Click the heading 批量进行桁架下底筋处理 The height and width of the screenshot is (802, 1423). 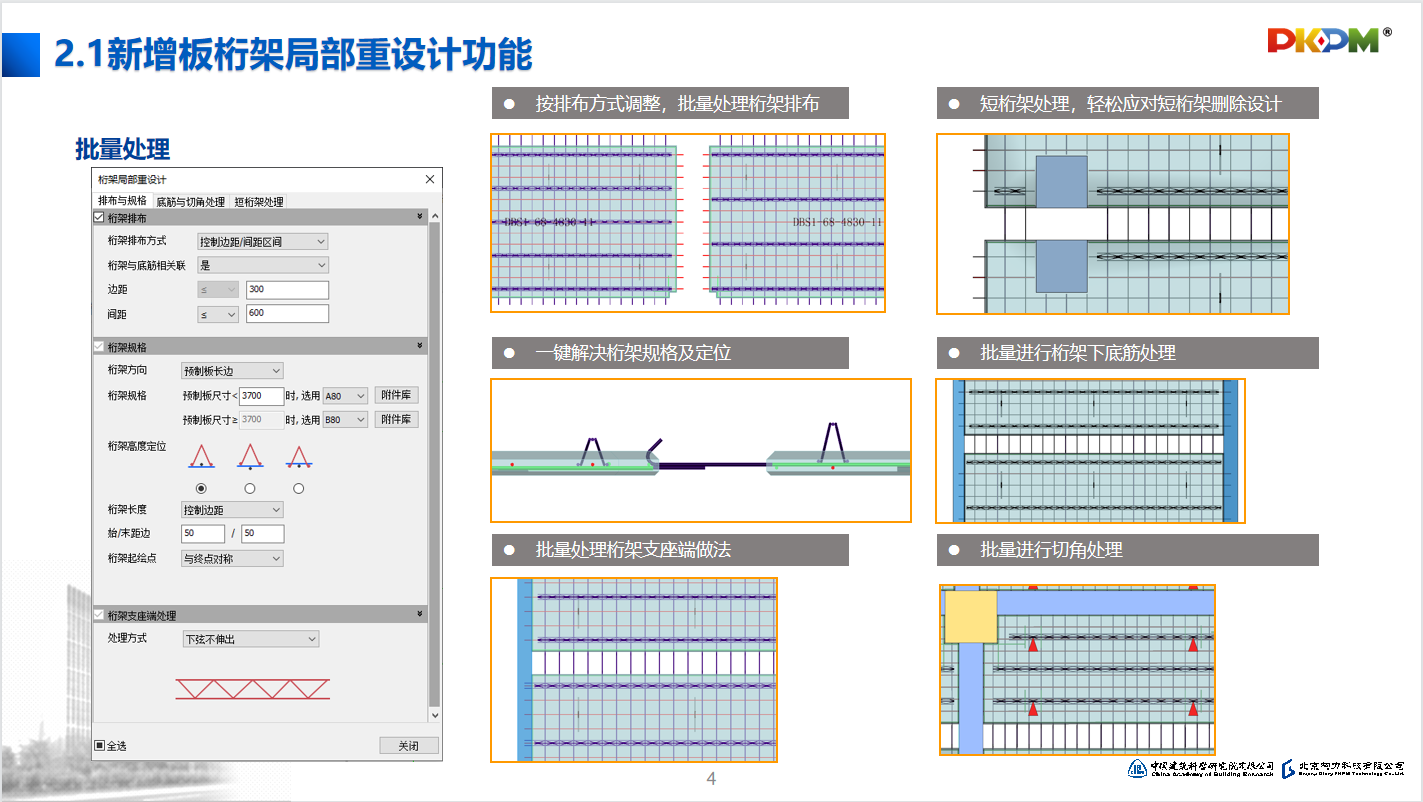[1078, 353]
